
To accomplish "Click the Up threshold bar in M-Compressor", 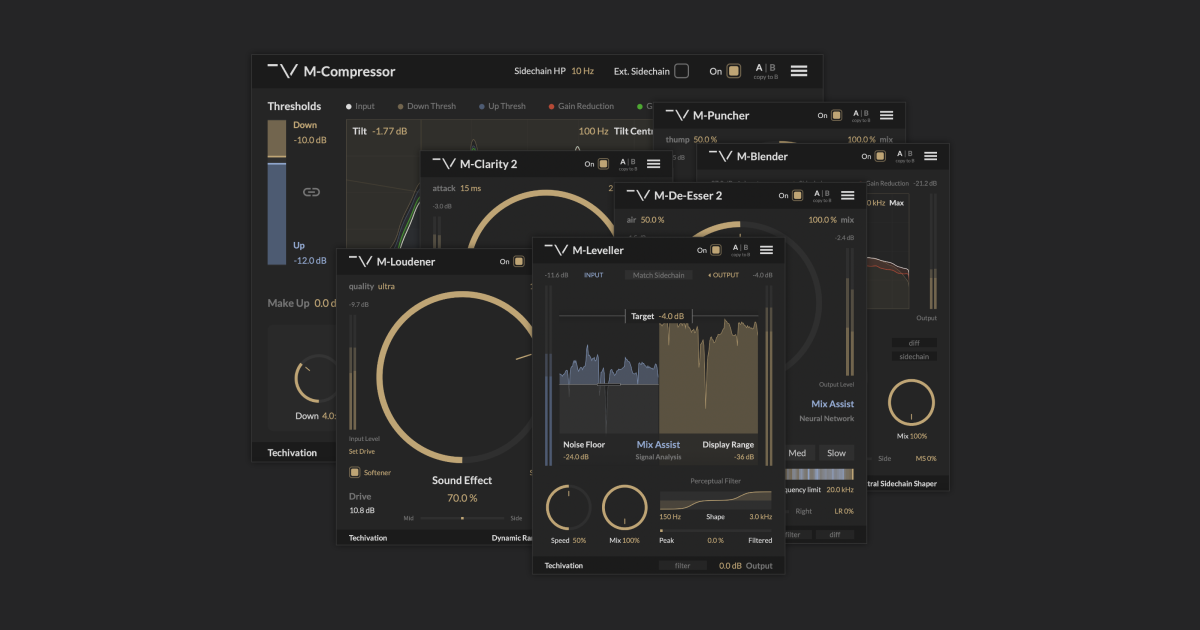I will tap(276, 214).
